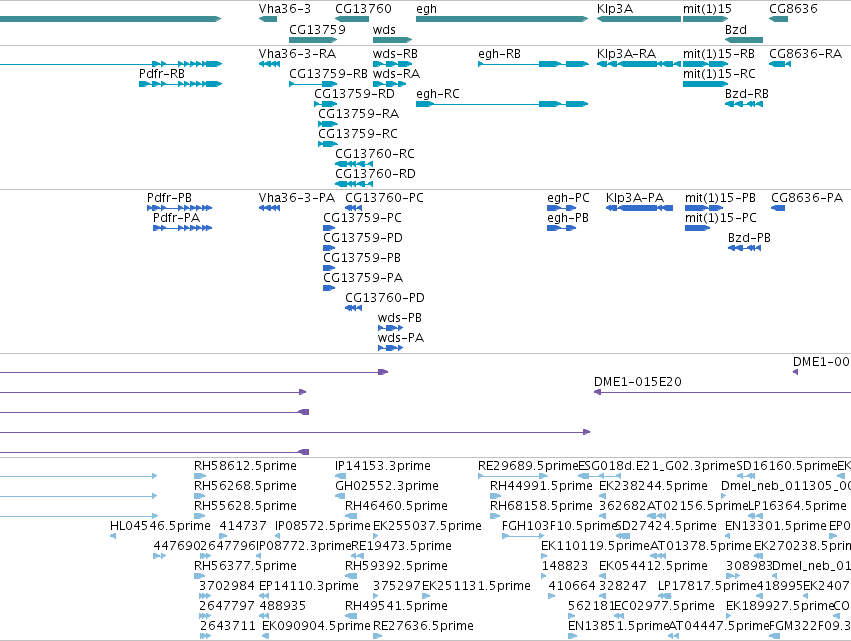Select the Klp3A gene label

(614, 9)
